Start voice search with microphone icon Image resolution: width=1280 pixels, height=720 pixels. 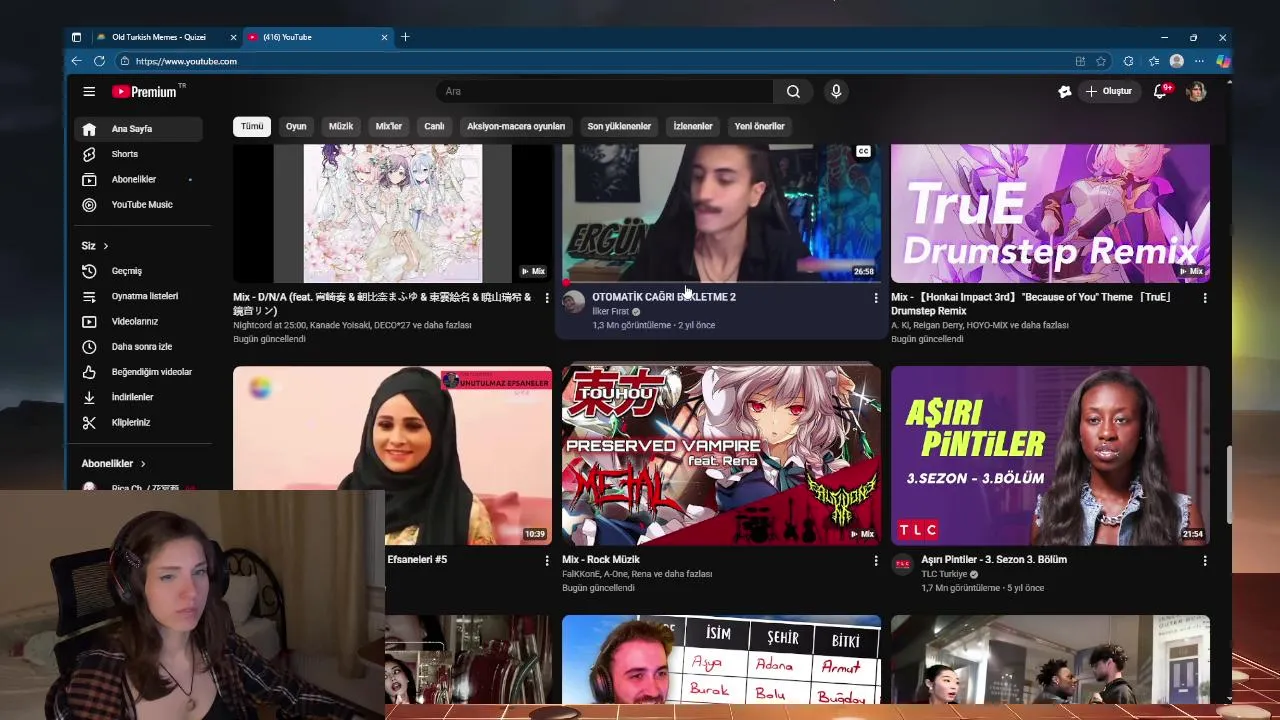click(x=836, y=91)
